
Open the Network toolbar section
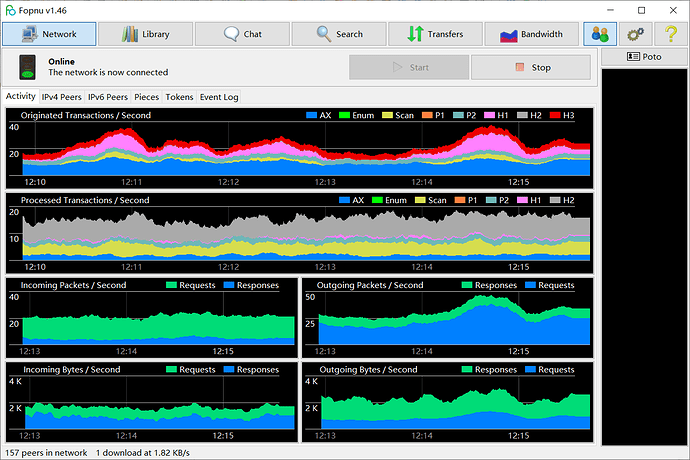pyautogui.click(x=49, y=34)
